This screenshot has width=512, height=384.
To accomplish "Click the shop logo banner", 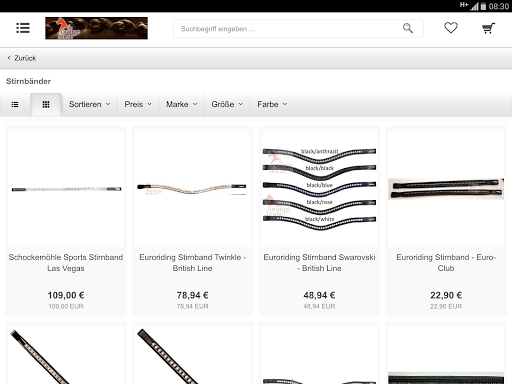I will (x=96, y=28).
